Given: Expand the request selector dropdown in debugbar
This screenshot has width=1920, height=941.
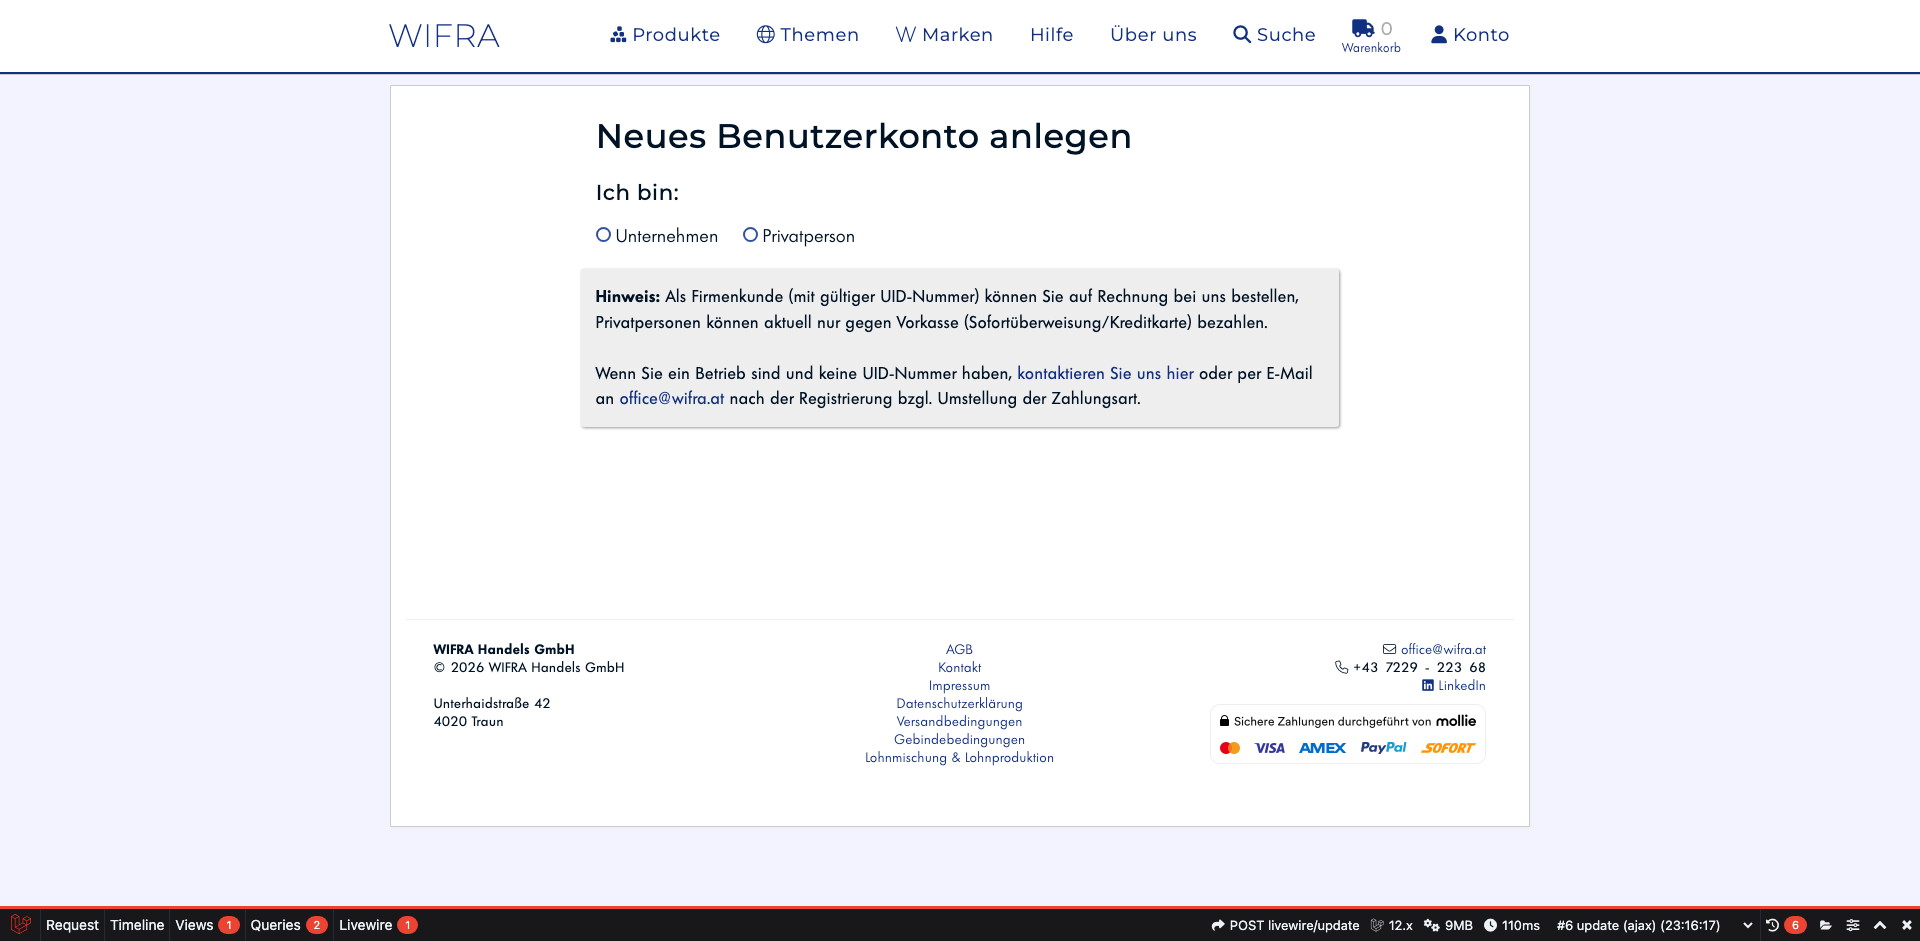Looking at the screenshot, I should [1748, 925].
